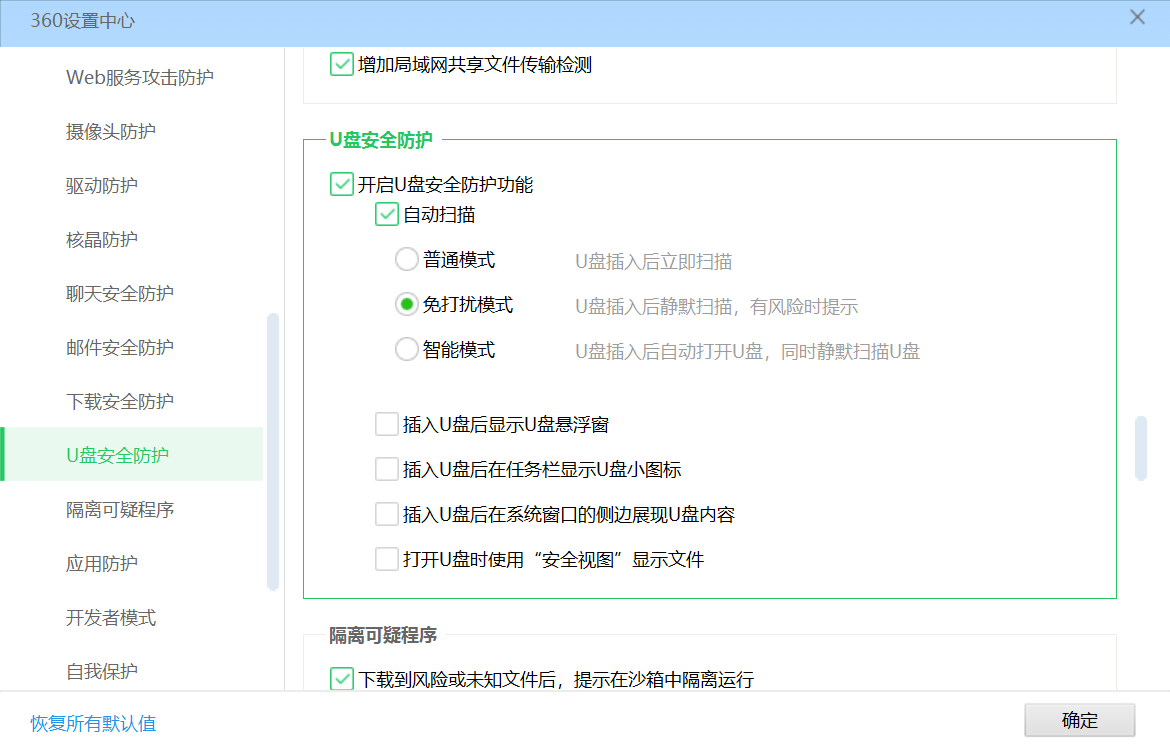Select the highlighted U盘安全防护 sidebar item
The width and height of the screenshot is (1170, 750).
point(133,454)
